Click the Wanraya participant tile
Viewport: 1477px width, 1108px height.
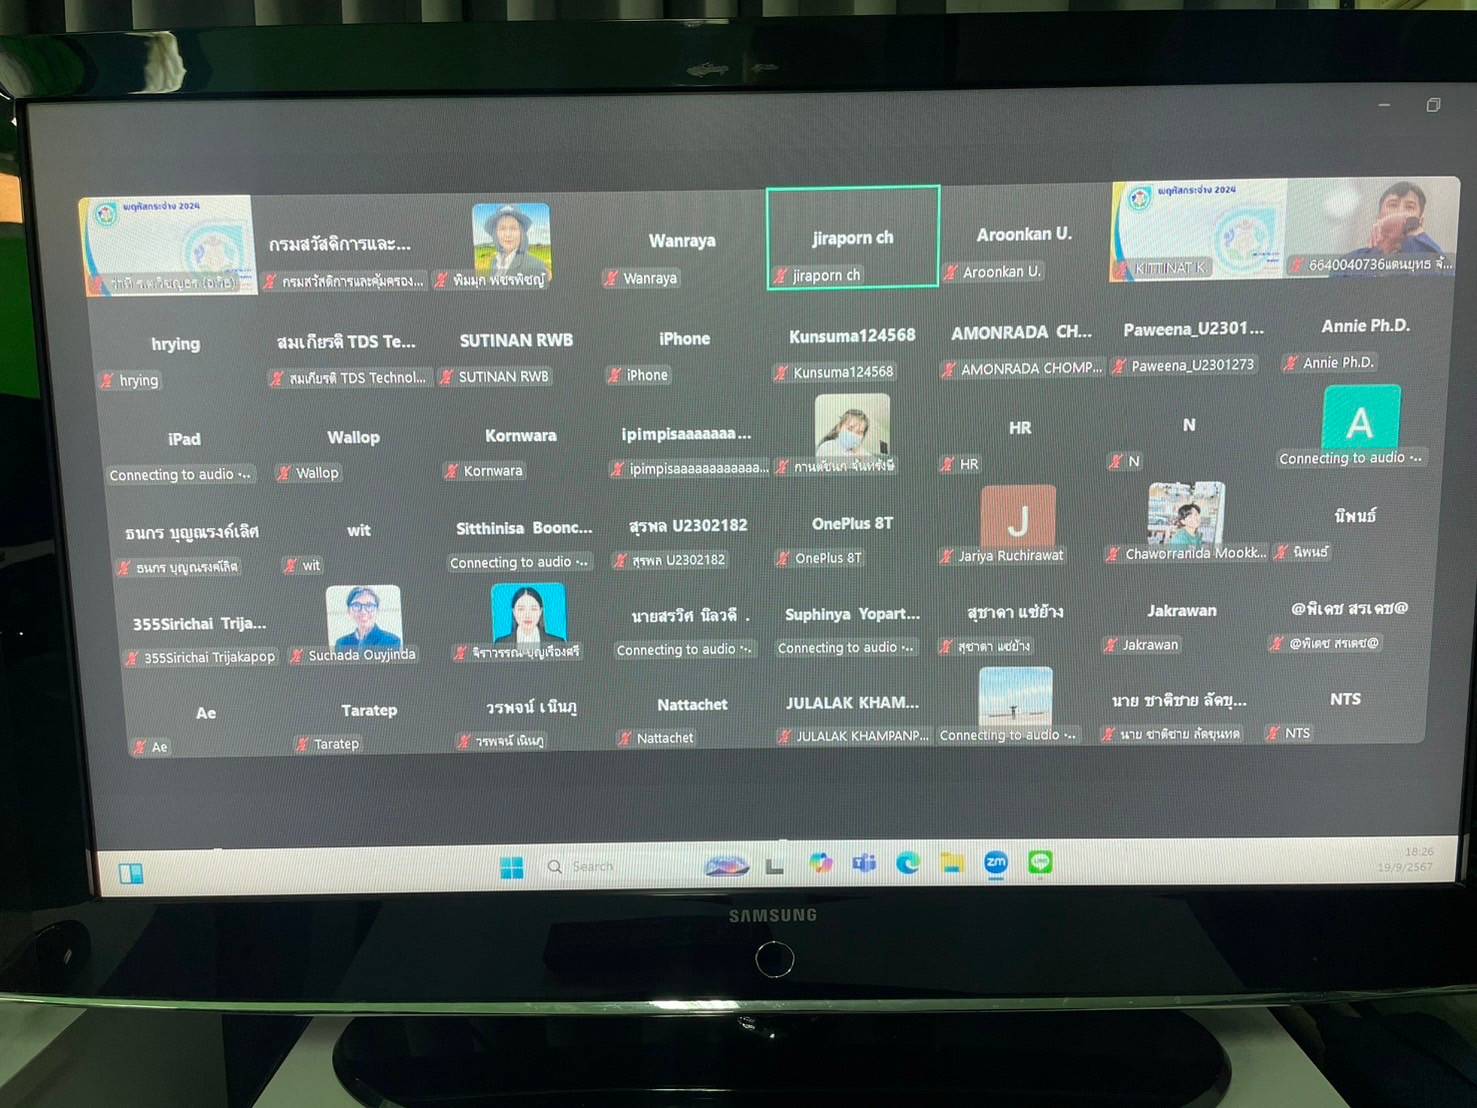[x=682, y=242]
